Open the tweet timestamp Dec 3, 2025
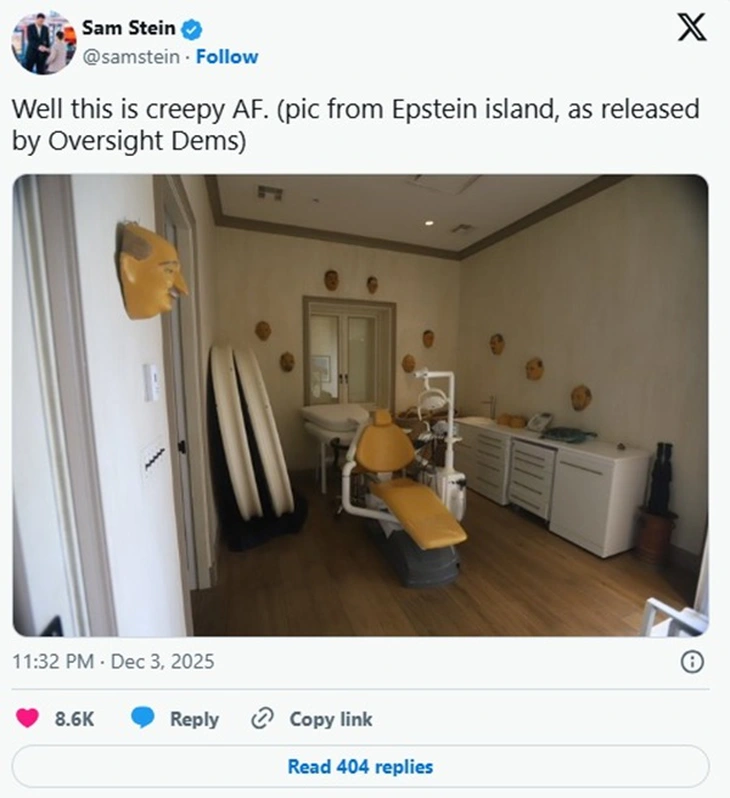This screenshot has width=730, height=798. tap(162, 662)
